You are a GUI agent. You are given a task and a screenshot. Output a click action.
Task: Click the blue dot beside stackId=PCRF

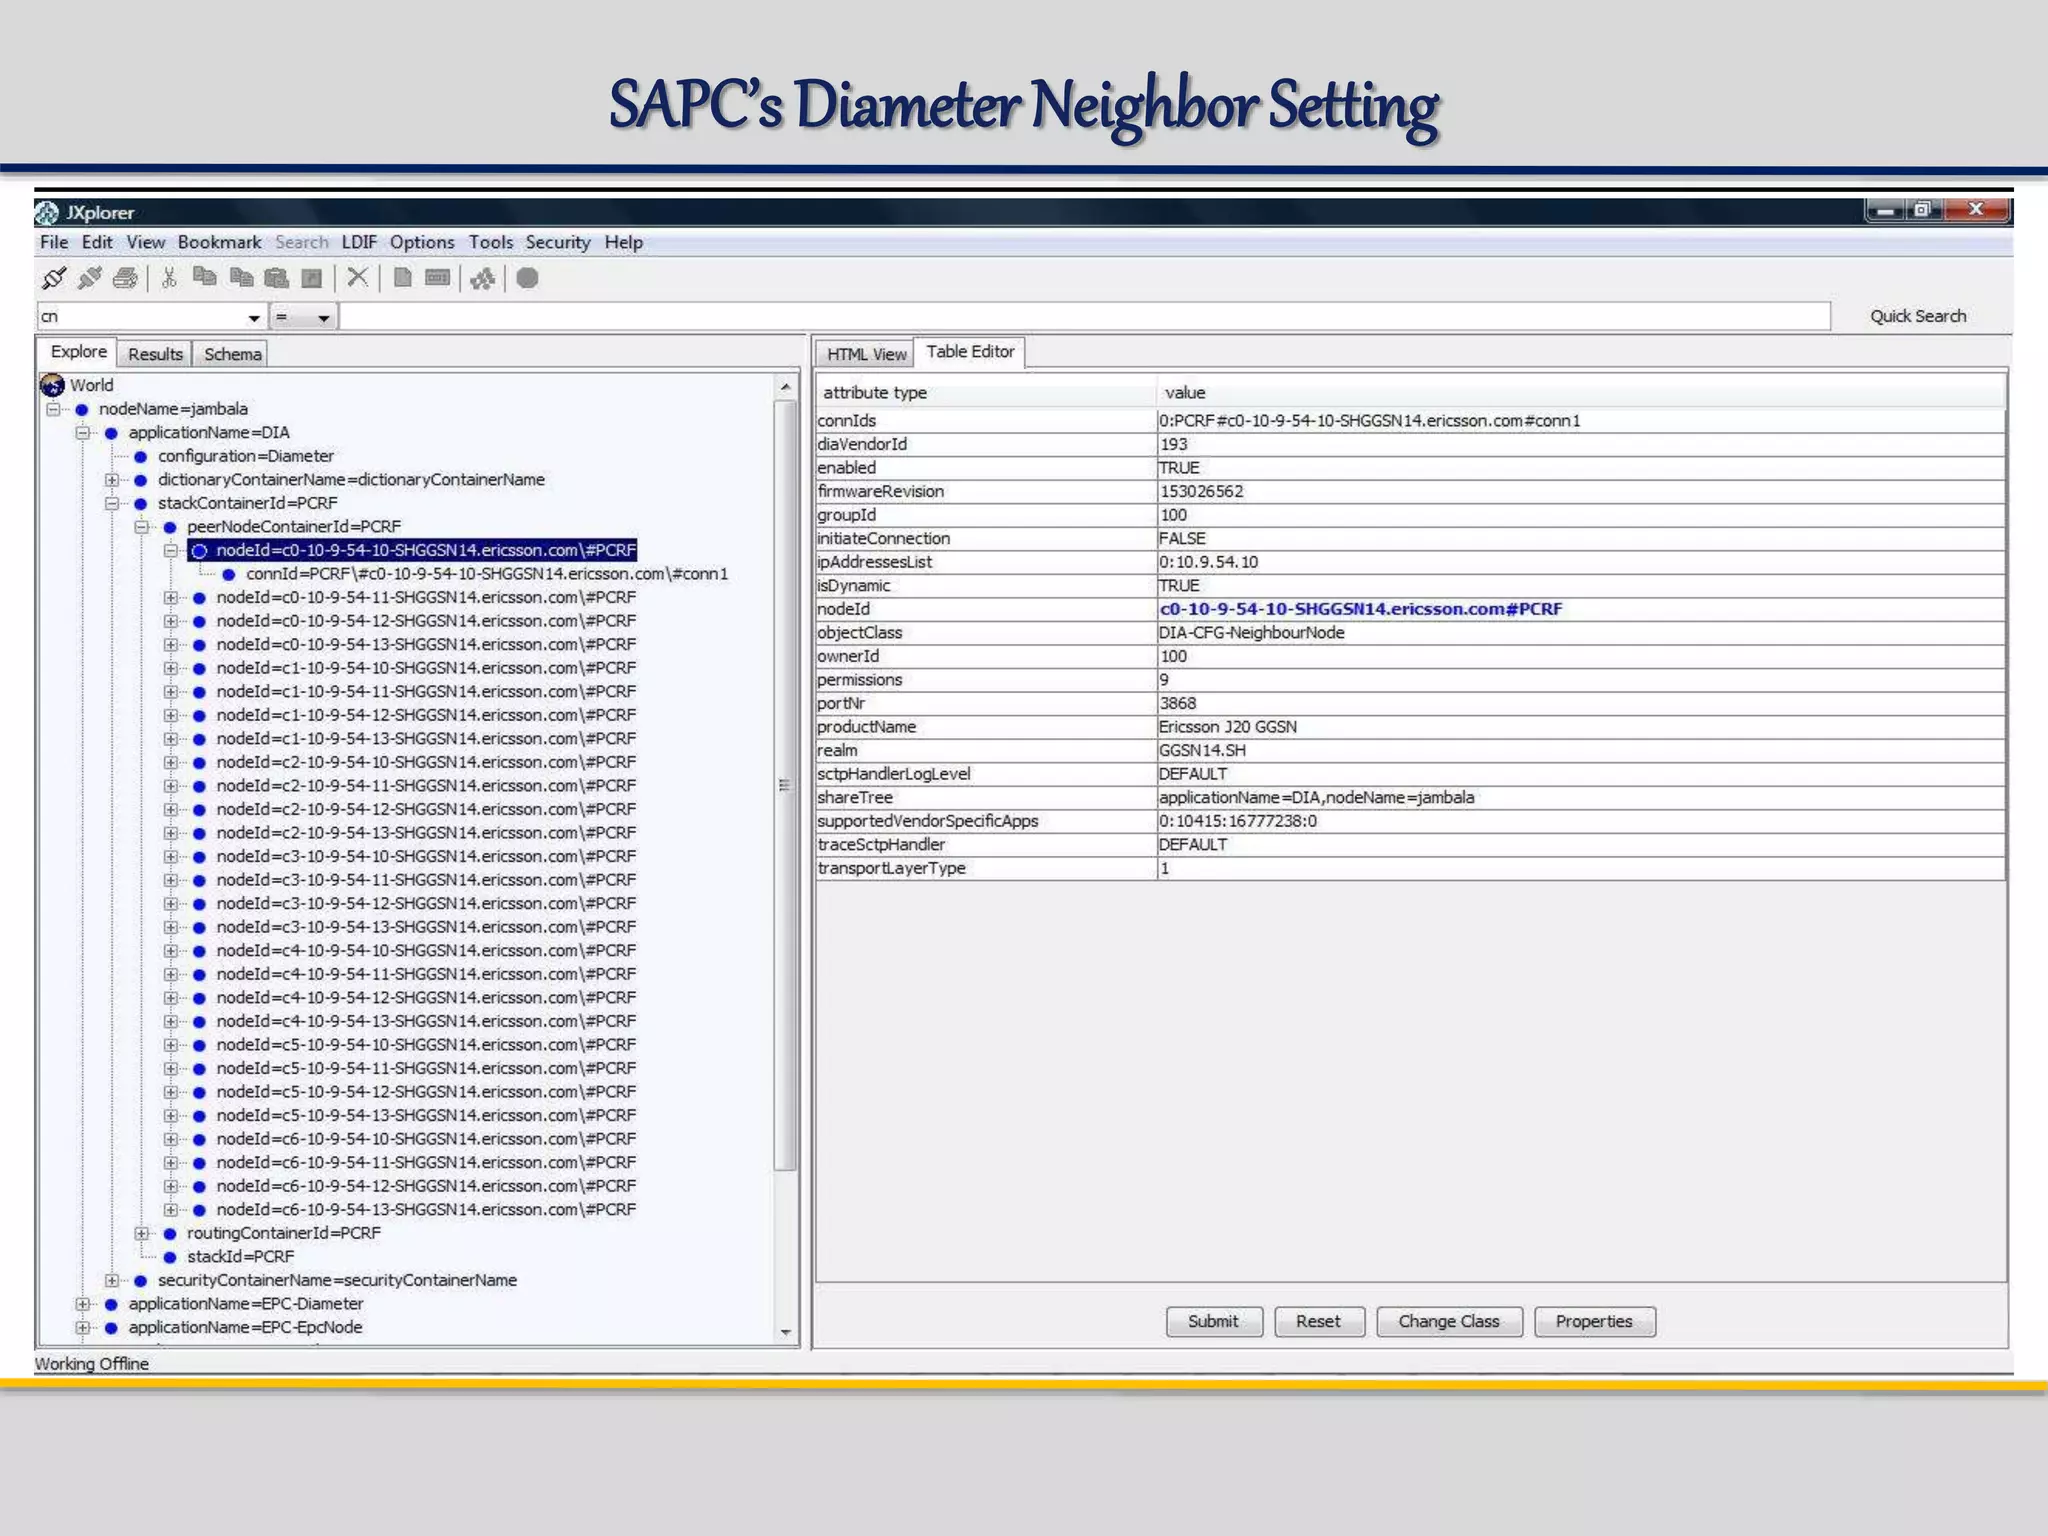pyautogui.click(x=170, y=1257)
